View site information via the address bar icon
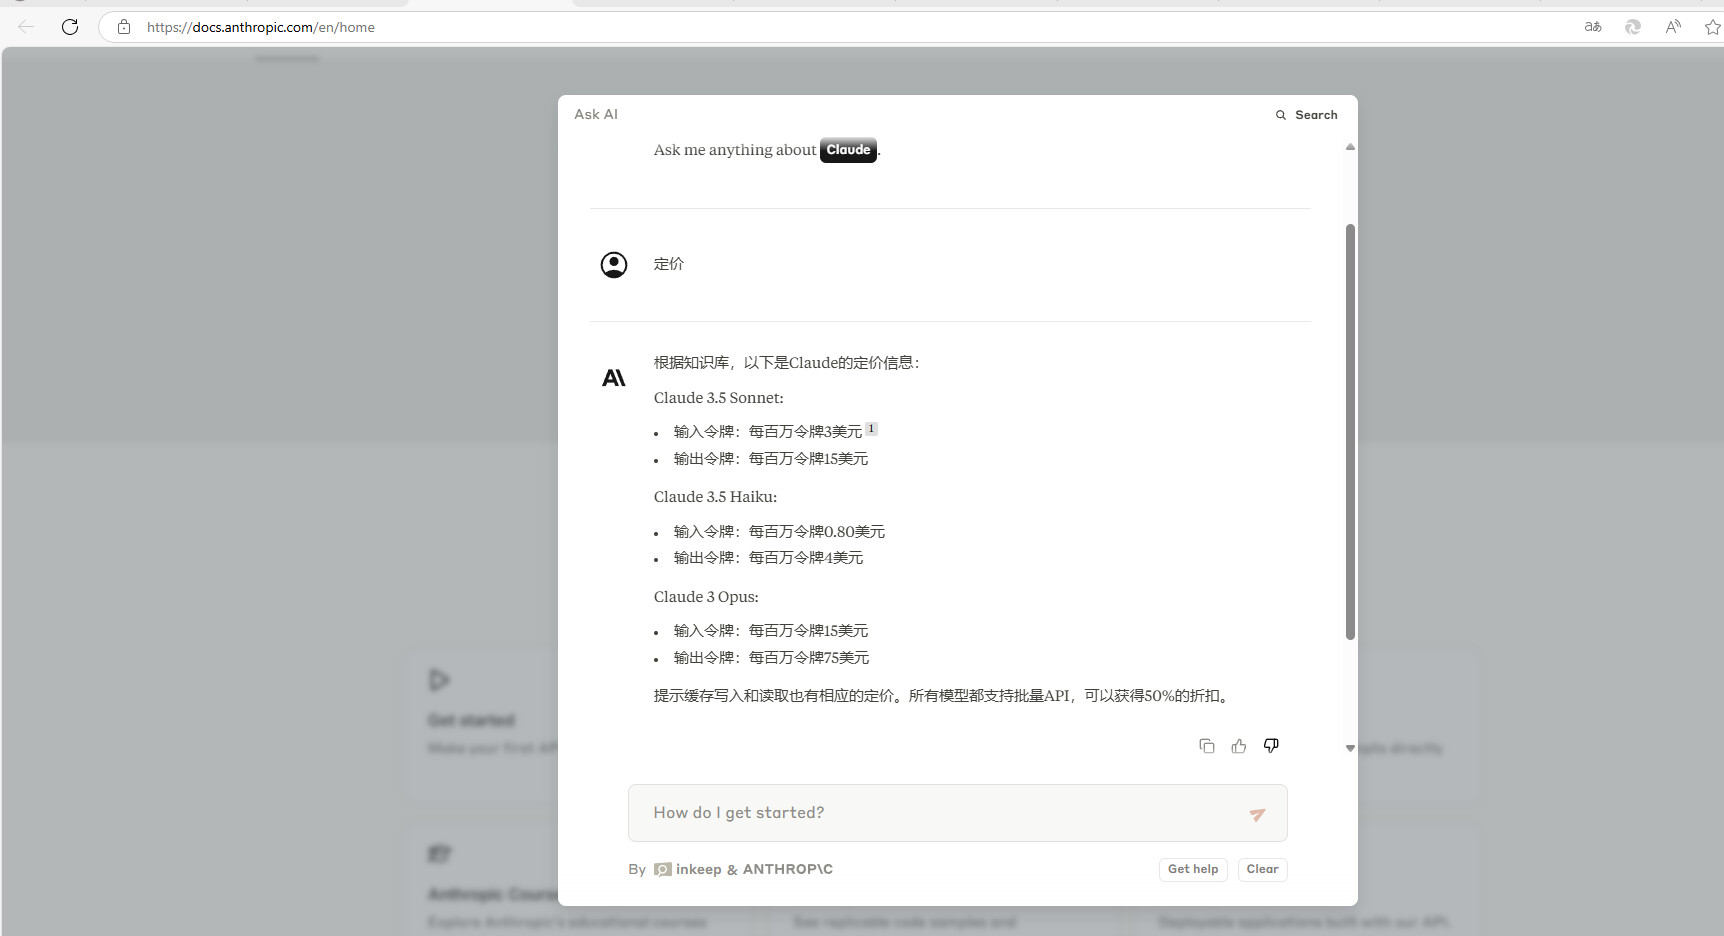This screenshot has height=936, width=1724. pyautogui.click(x=124, y=27)
